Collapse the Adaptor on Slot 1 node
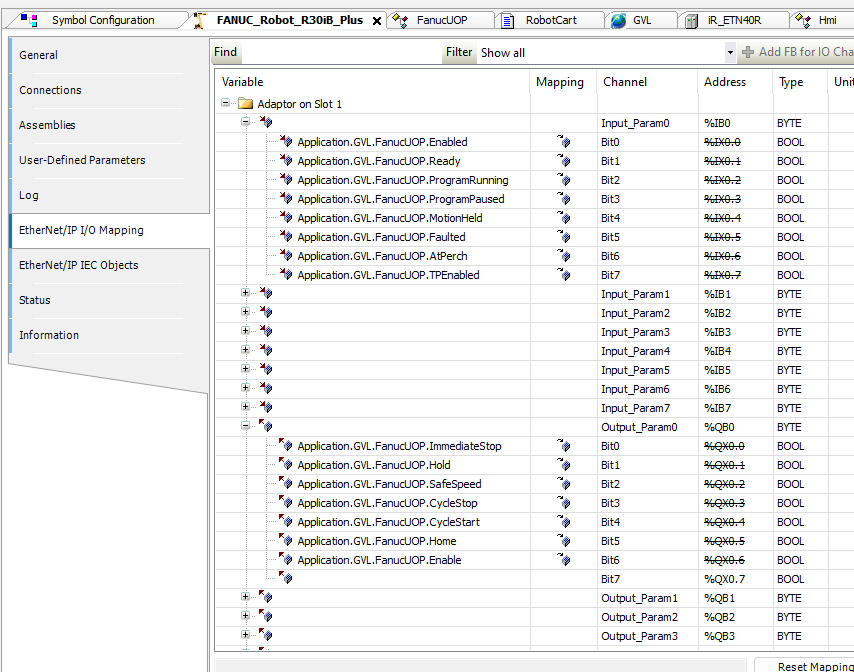 (226, 104)
